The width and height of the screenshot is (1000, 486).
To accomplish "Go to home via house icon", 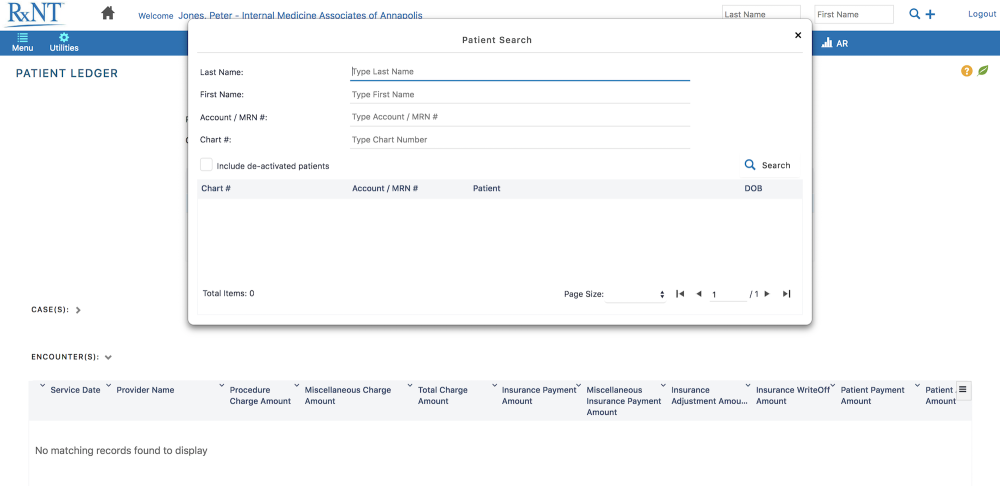I will (108, 13).
